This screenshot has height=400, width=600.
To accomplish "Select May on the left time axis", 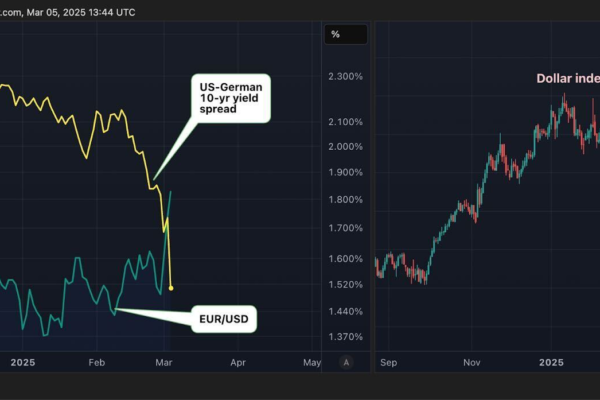I will 311,362.
